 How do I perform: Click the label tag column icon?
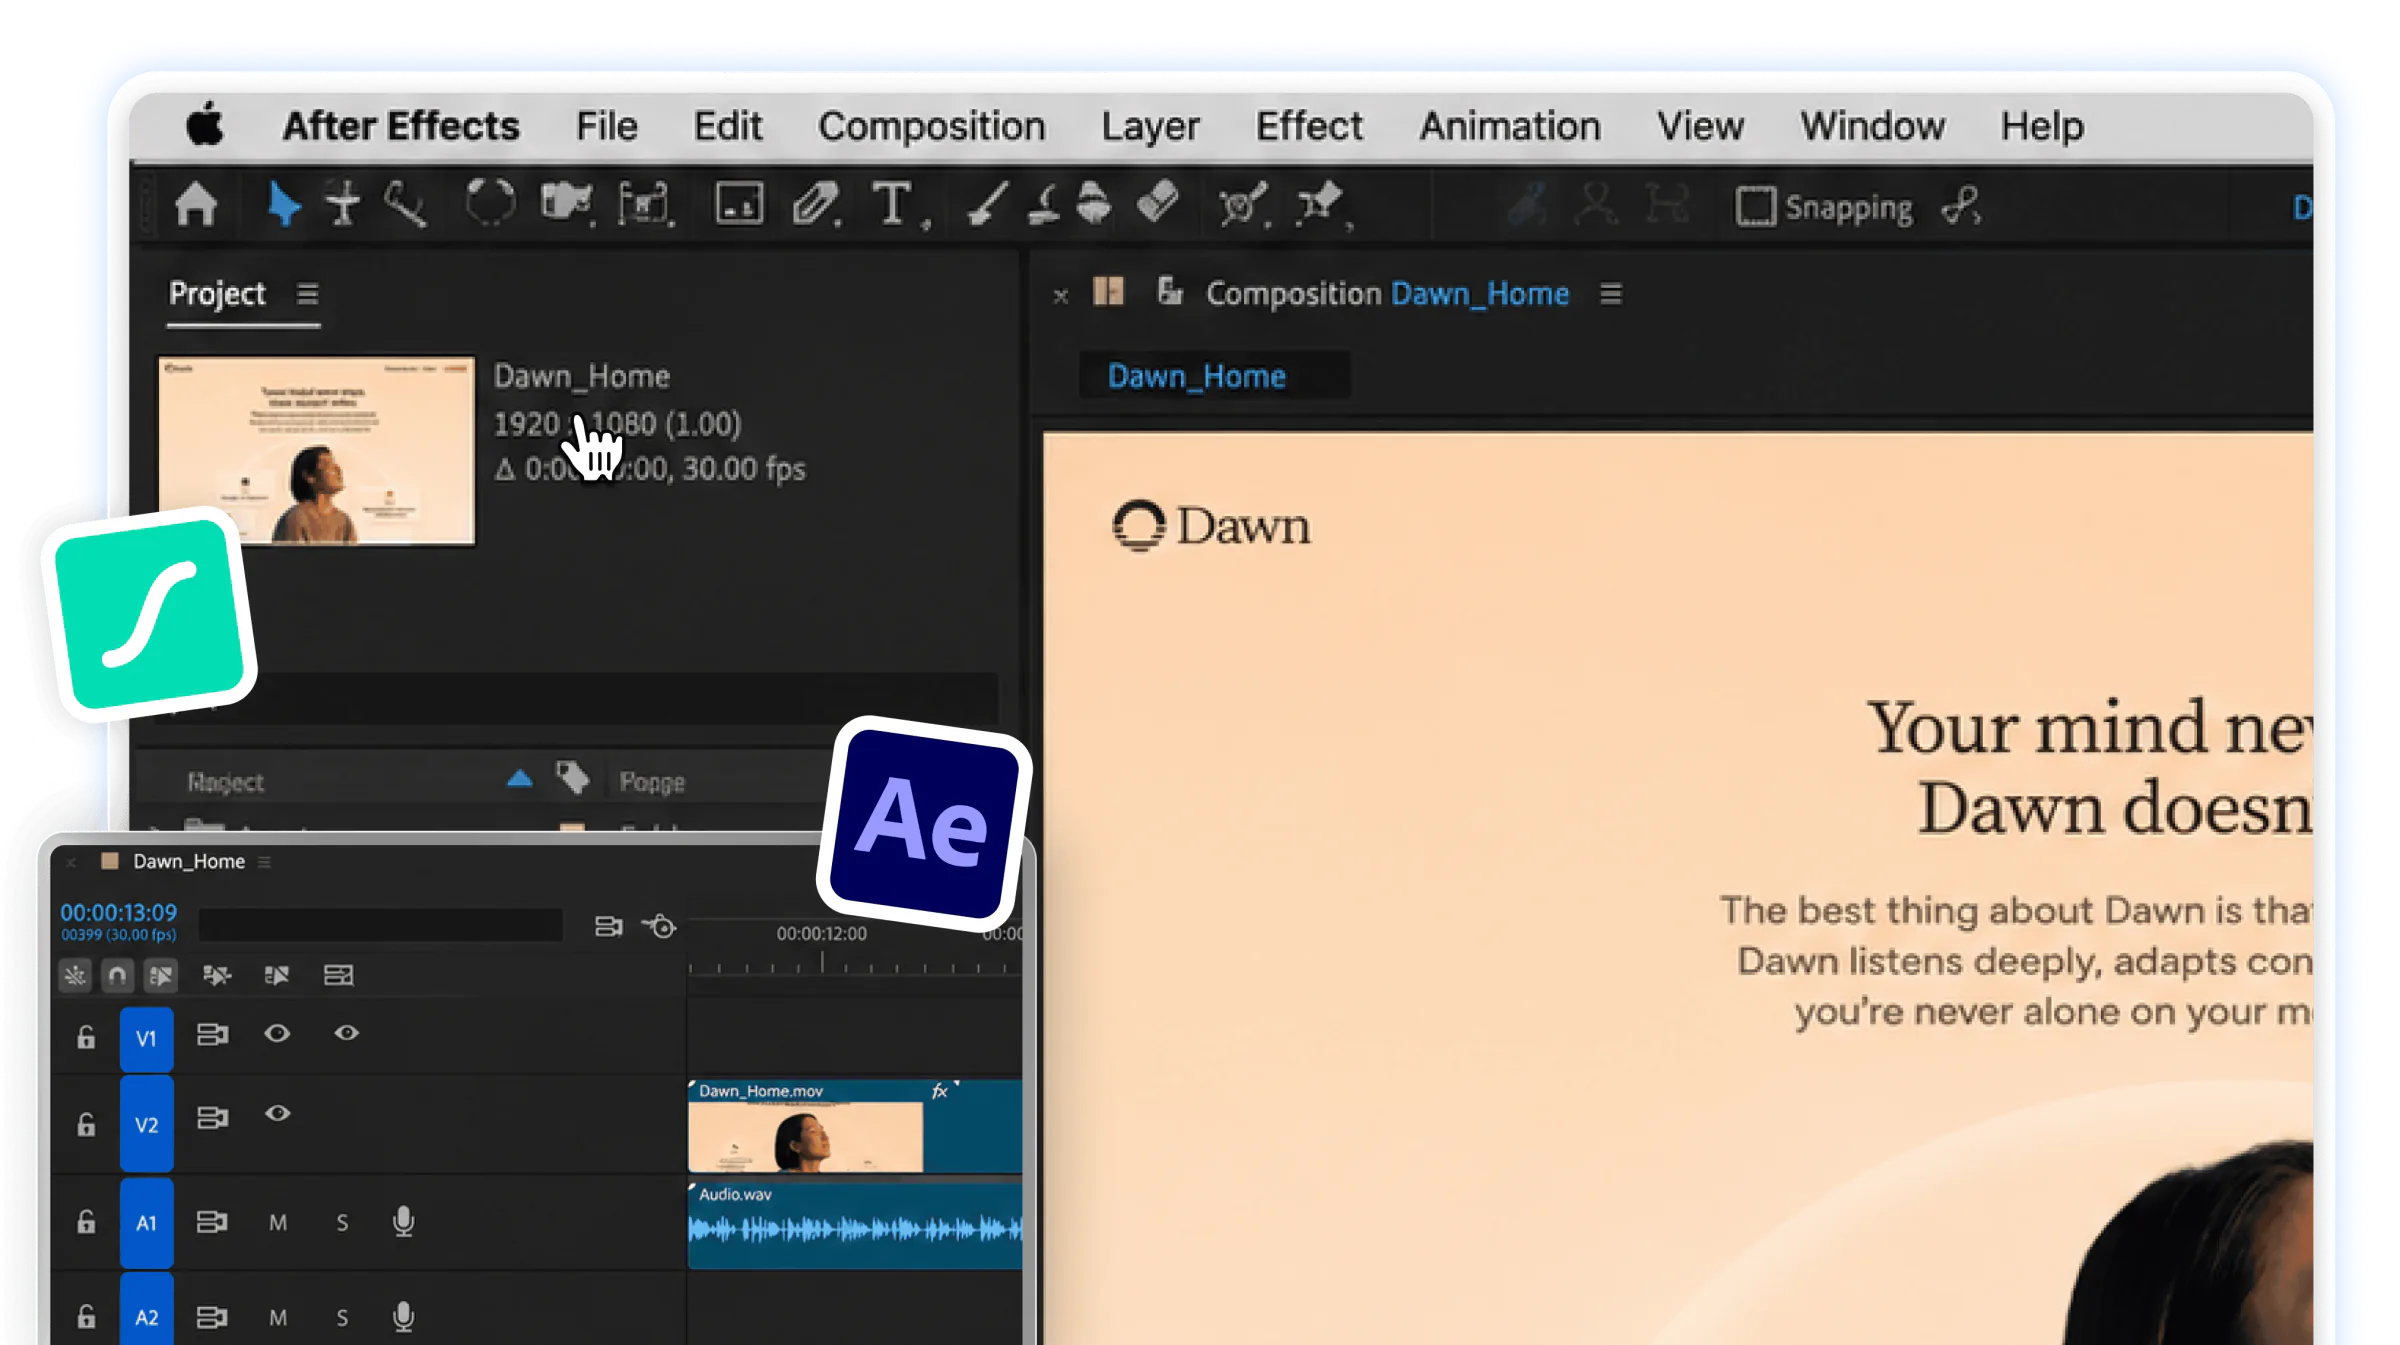[573, 778]
